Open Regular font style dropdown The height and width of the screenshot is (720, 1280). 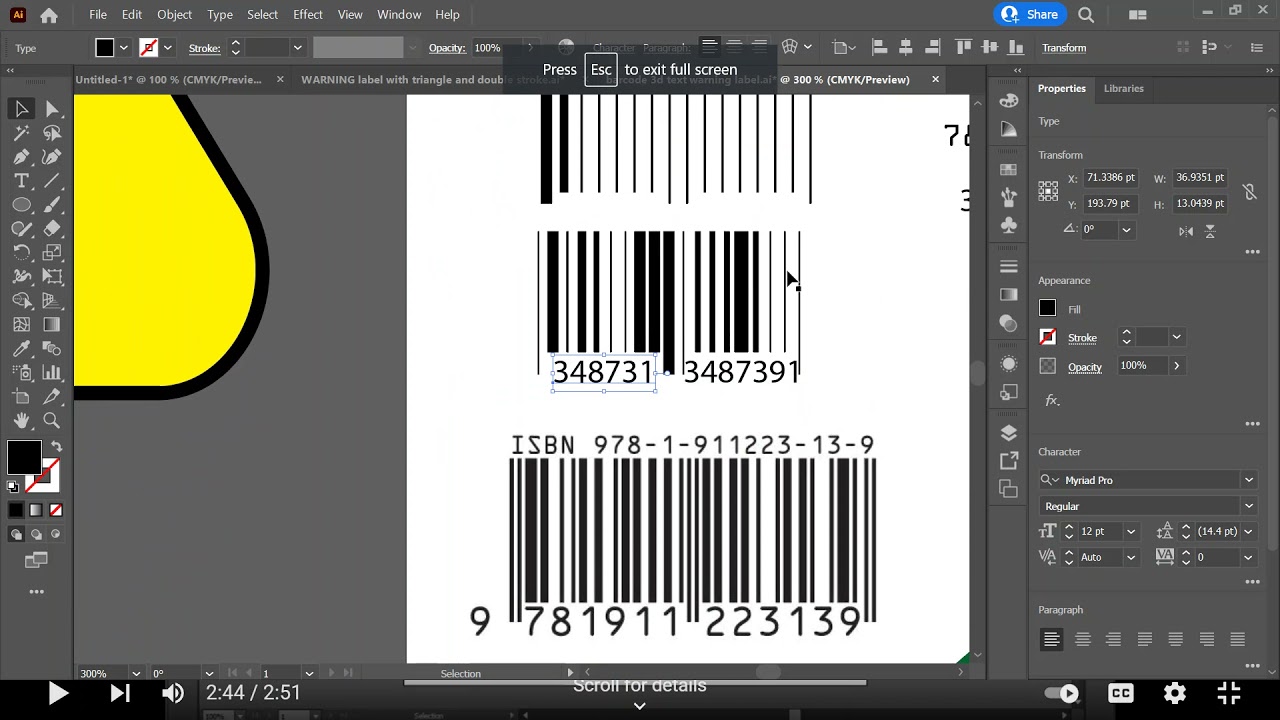1248,506
